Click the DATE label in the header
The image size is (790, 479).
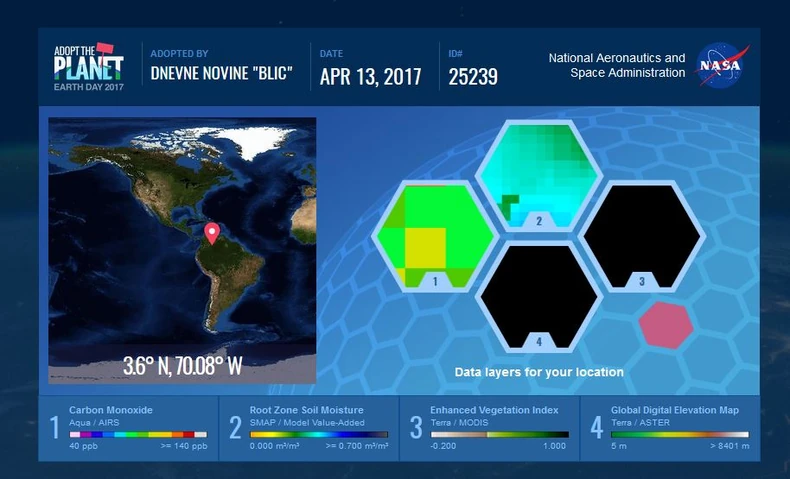click(331, 53)
